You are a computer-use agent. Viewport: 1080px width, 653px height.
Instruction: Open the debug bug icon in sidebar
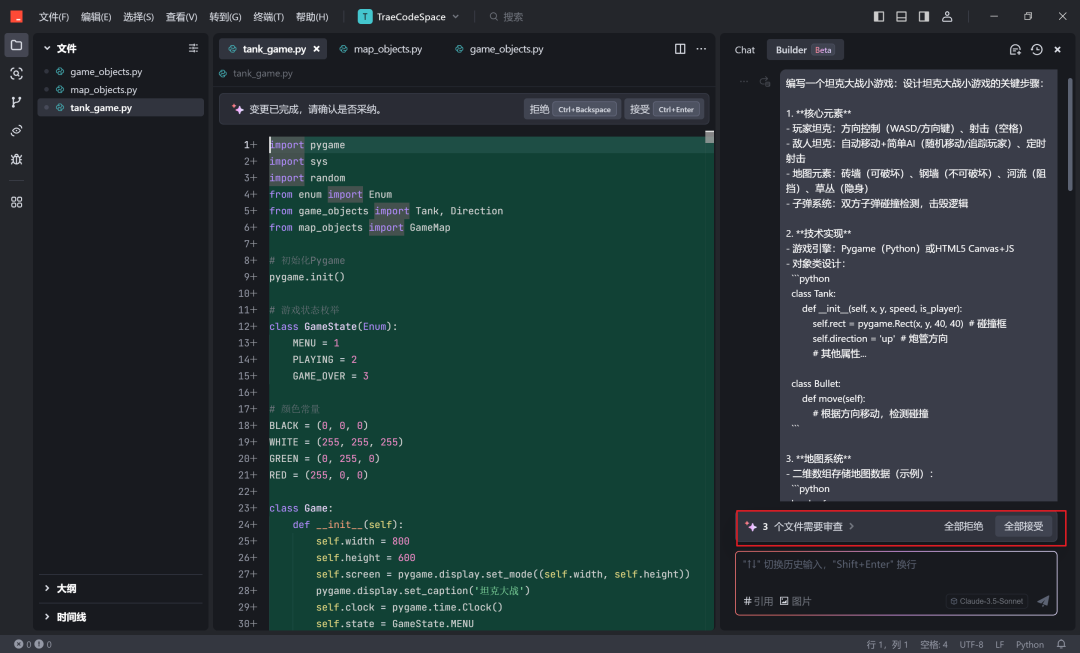pos(17,159)
